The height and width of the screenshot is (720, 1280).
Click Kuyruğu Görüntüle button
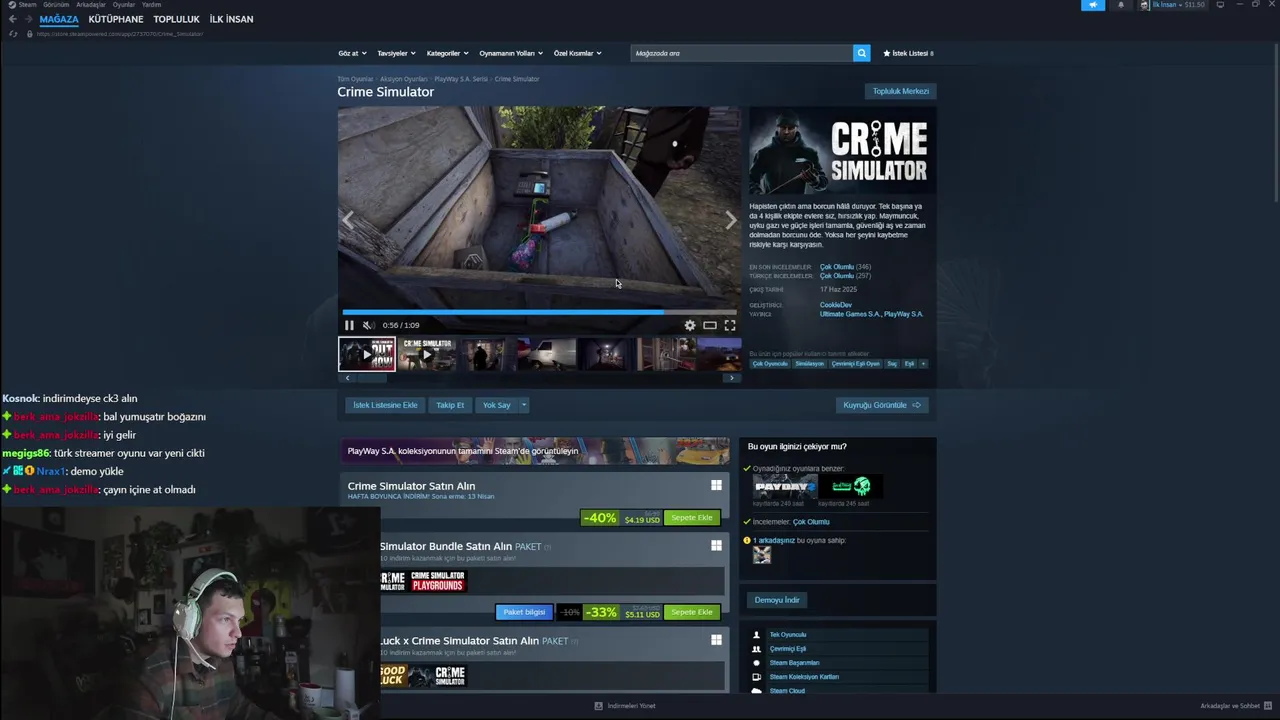click(x=881, y=405)
